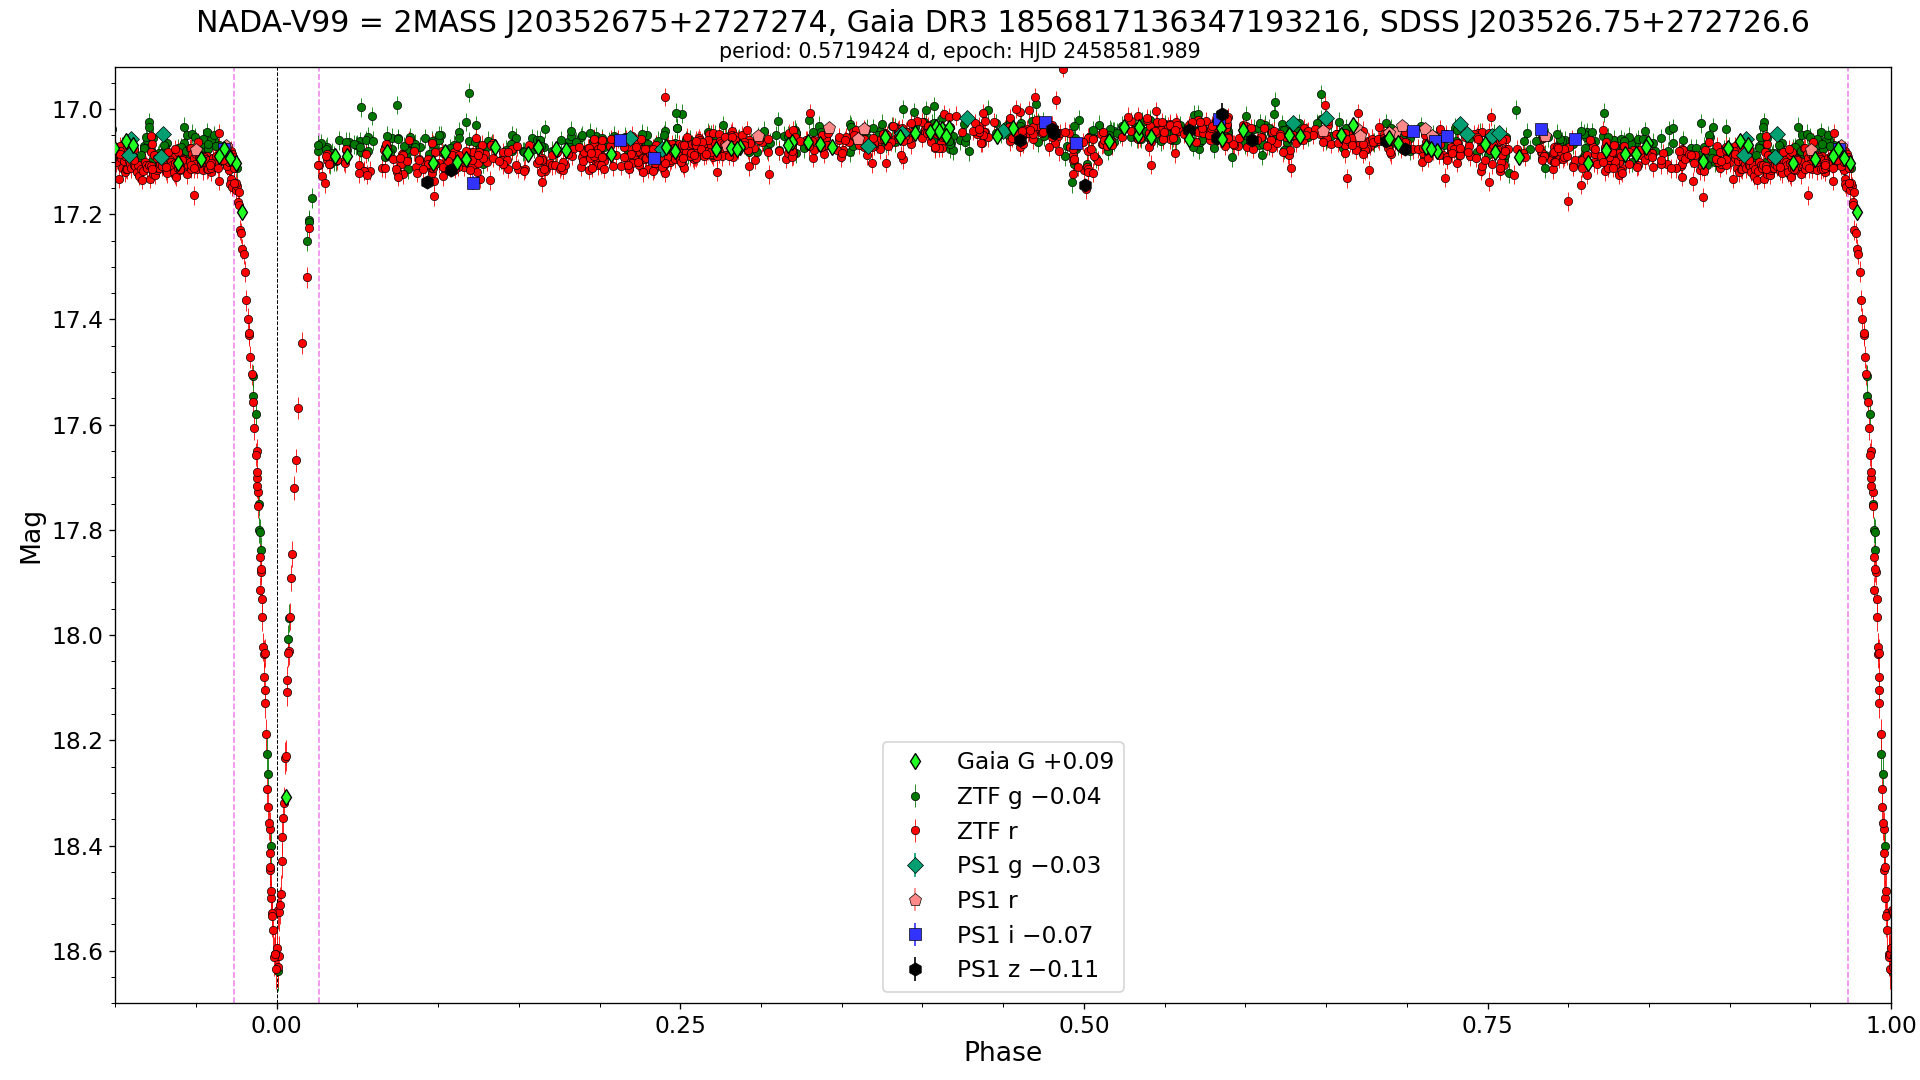This screenshot has width=1920, height=1080.
Task: Click the 18.4 magnitude tick label
Action: 77,847
